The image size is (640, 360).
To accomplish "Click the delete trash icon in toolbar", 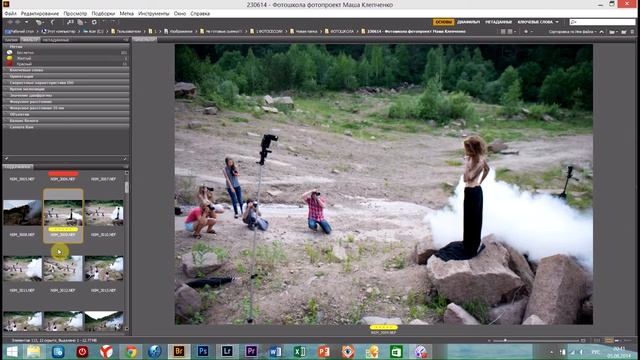I will pos(633,31).
